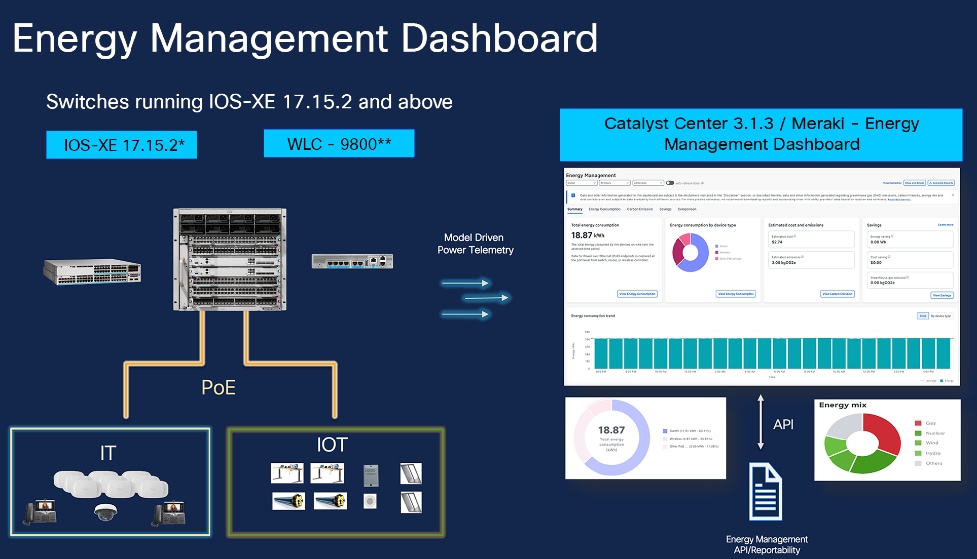Click the Estimated cost $2.74 field
The image size is (977, 559).
[x=811, y=239]
